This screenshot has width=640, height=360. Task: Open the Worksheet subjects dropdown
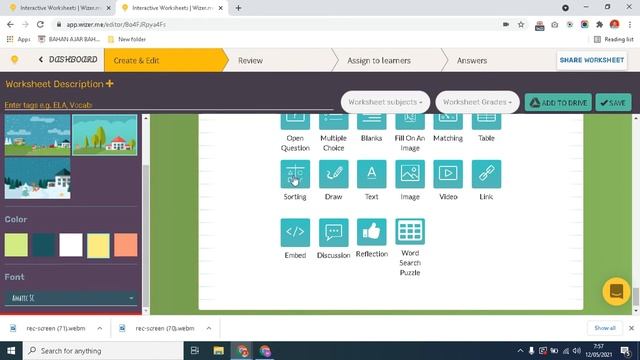[385, 102]
